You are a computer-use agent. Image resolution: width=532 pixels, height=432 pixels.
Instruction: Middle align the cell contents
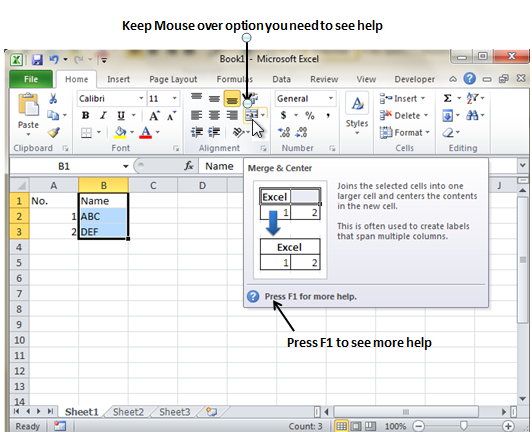pos(214,99)
